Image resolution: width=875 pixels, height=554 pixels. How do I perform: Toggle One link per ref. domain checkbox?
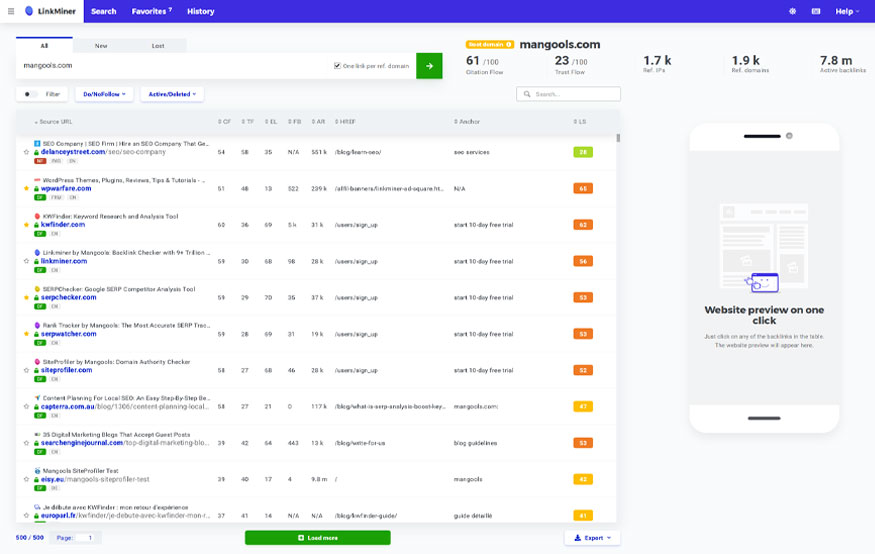337,66
